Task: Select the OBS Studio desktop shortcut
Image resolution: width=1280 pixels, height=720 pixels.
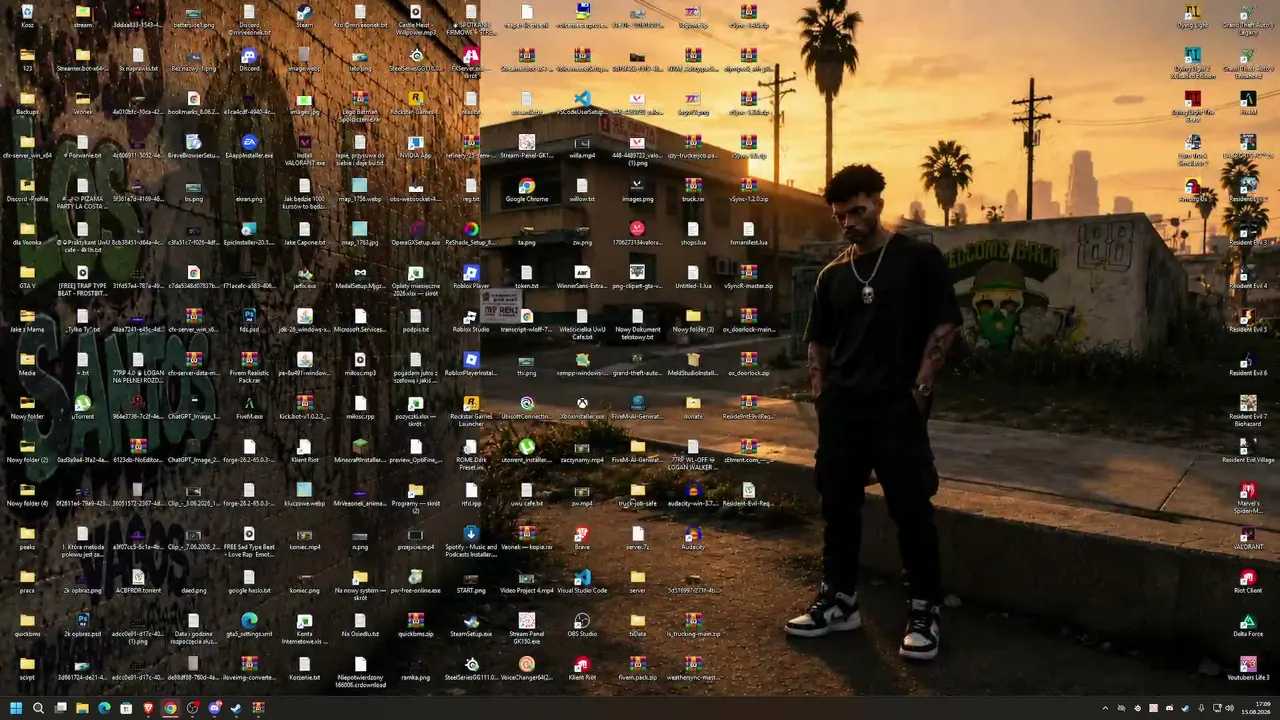Action: 582,625
